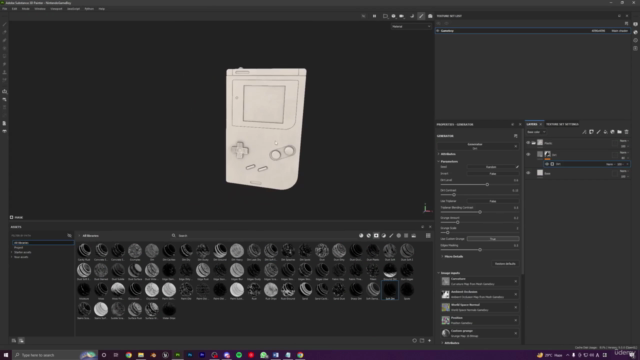Click the Restore defaults button

click(505, 264)
